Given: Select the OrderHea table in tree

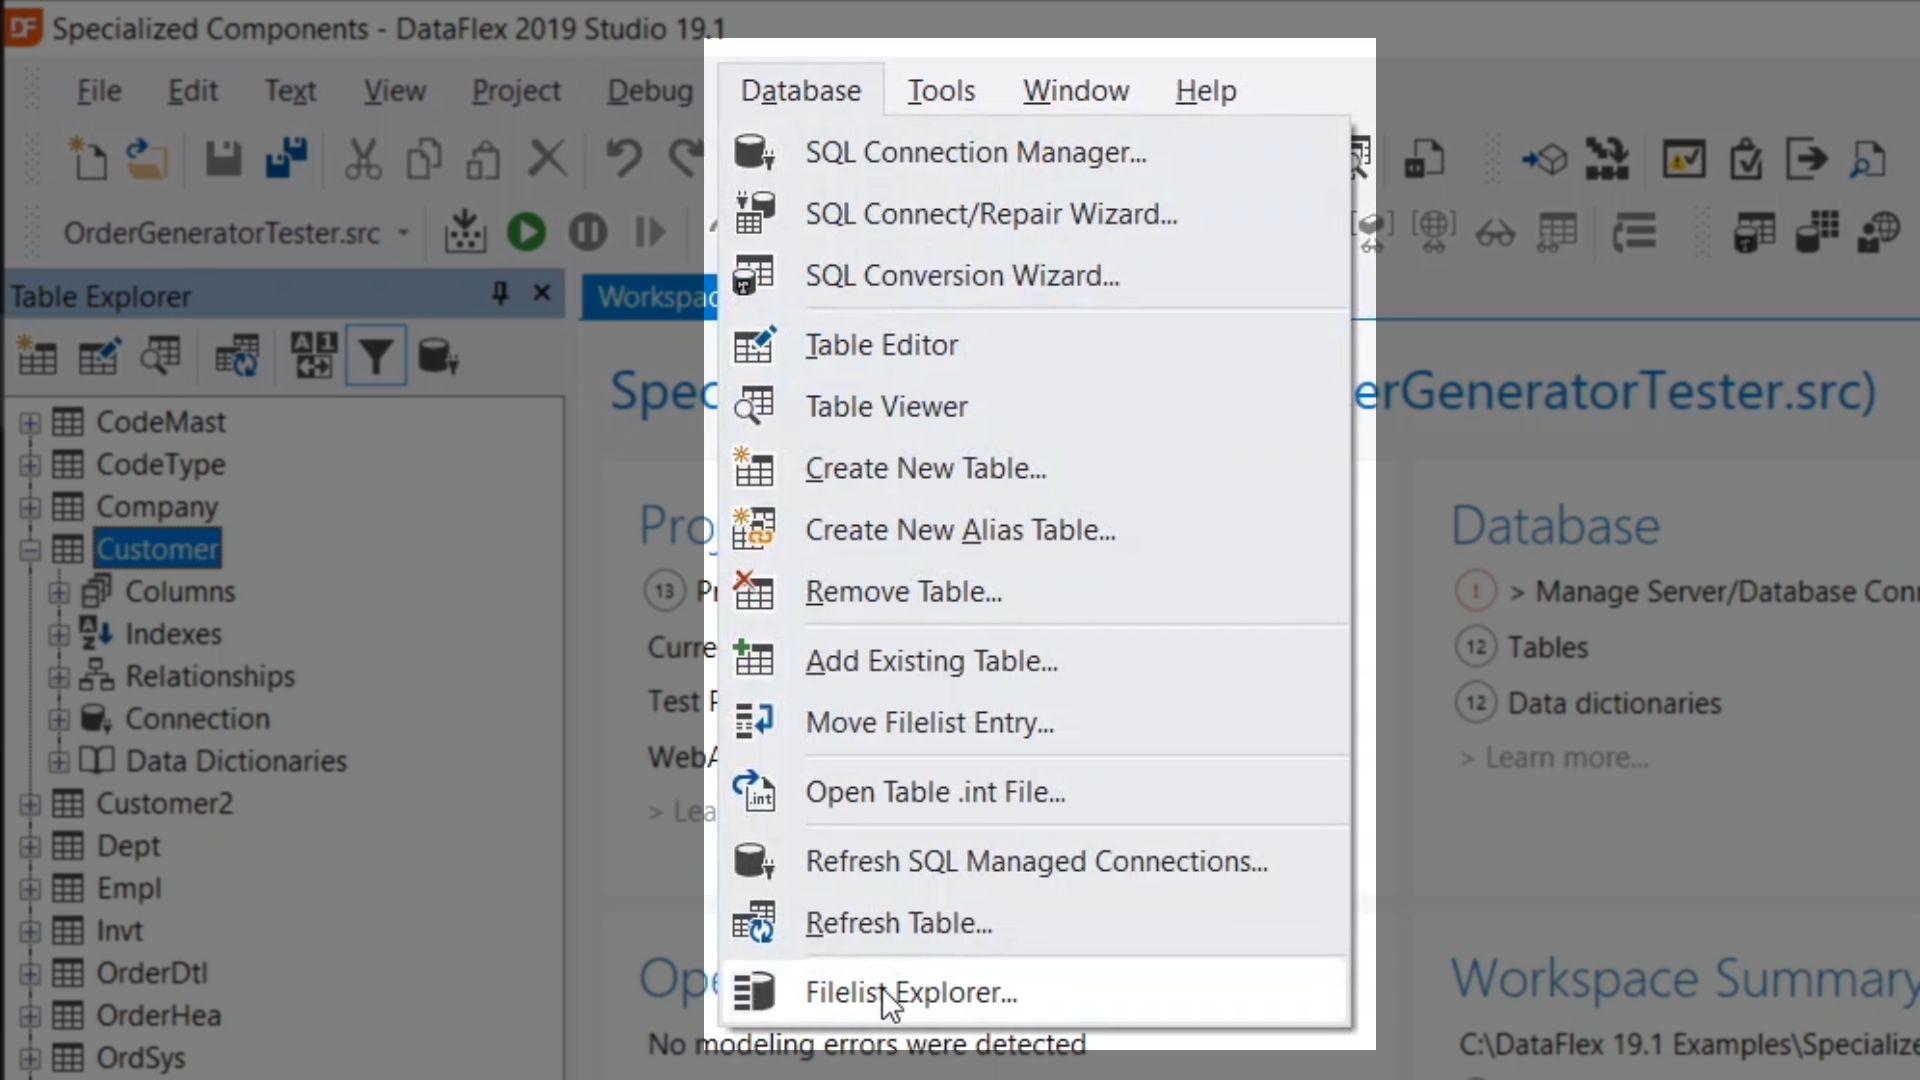Looking at the screenshot, I should tap(158, 1016).
